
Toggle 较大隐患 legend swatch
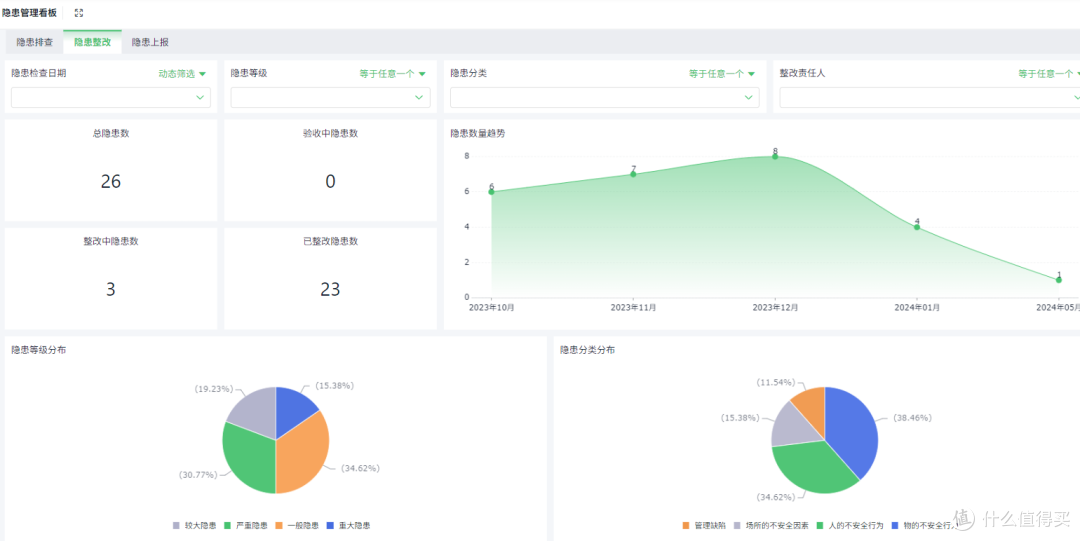pos(176,526)
